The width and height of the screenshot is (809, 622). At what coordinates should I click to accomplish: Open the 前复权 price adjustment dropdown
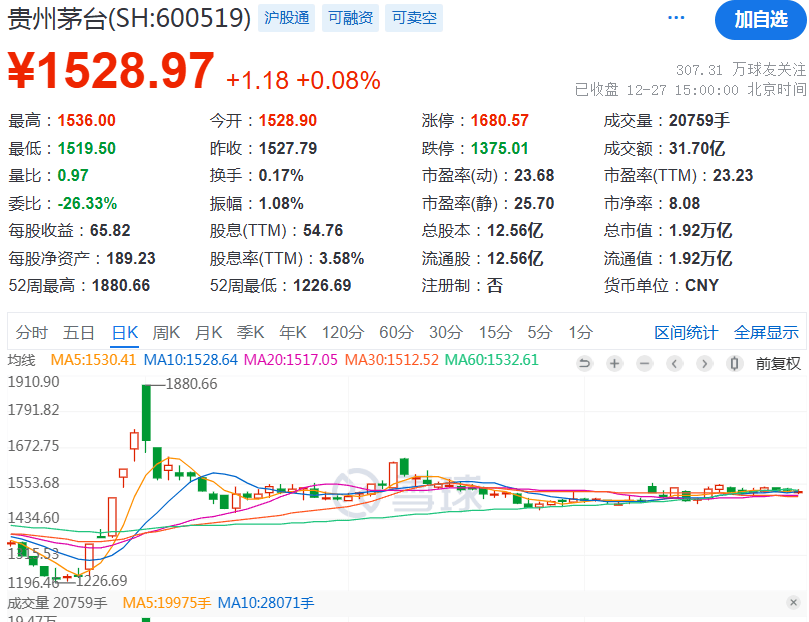779,363
